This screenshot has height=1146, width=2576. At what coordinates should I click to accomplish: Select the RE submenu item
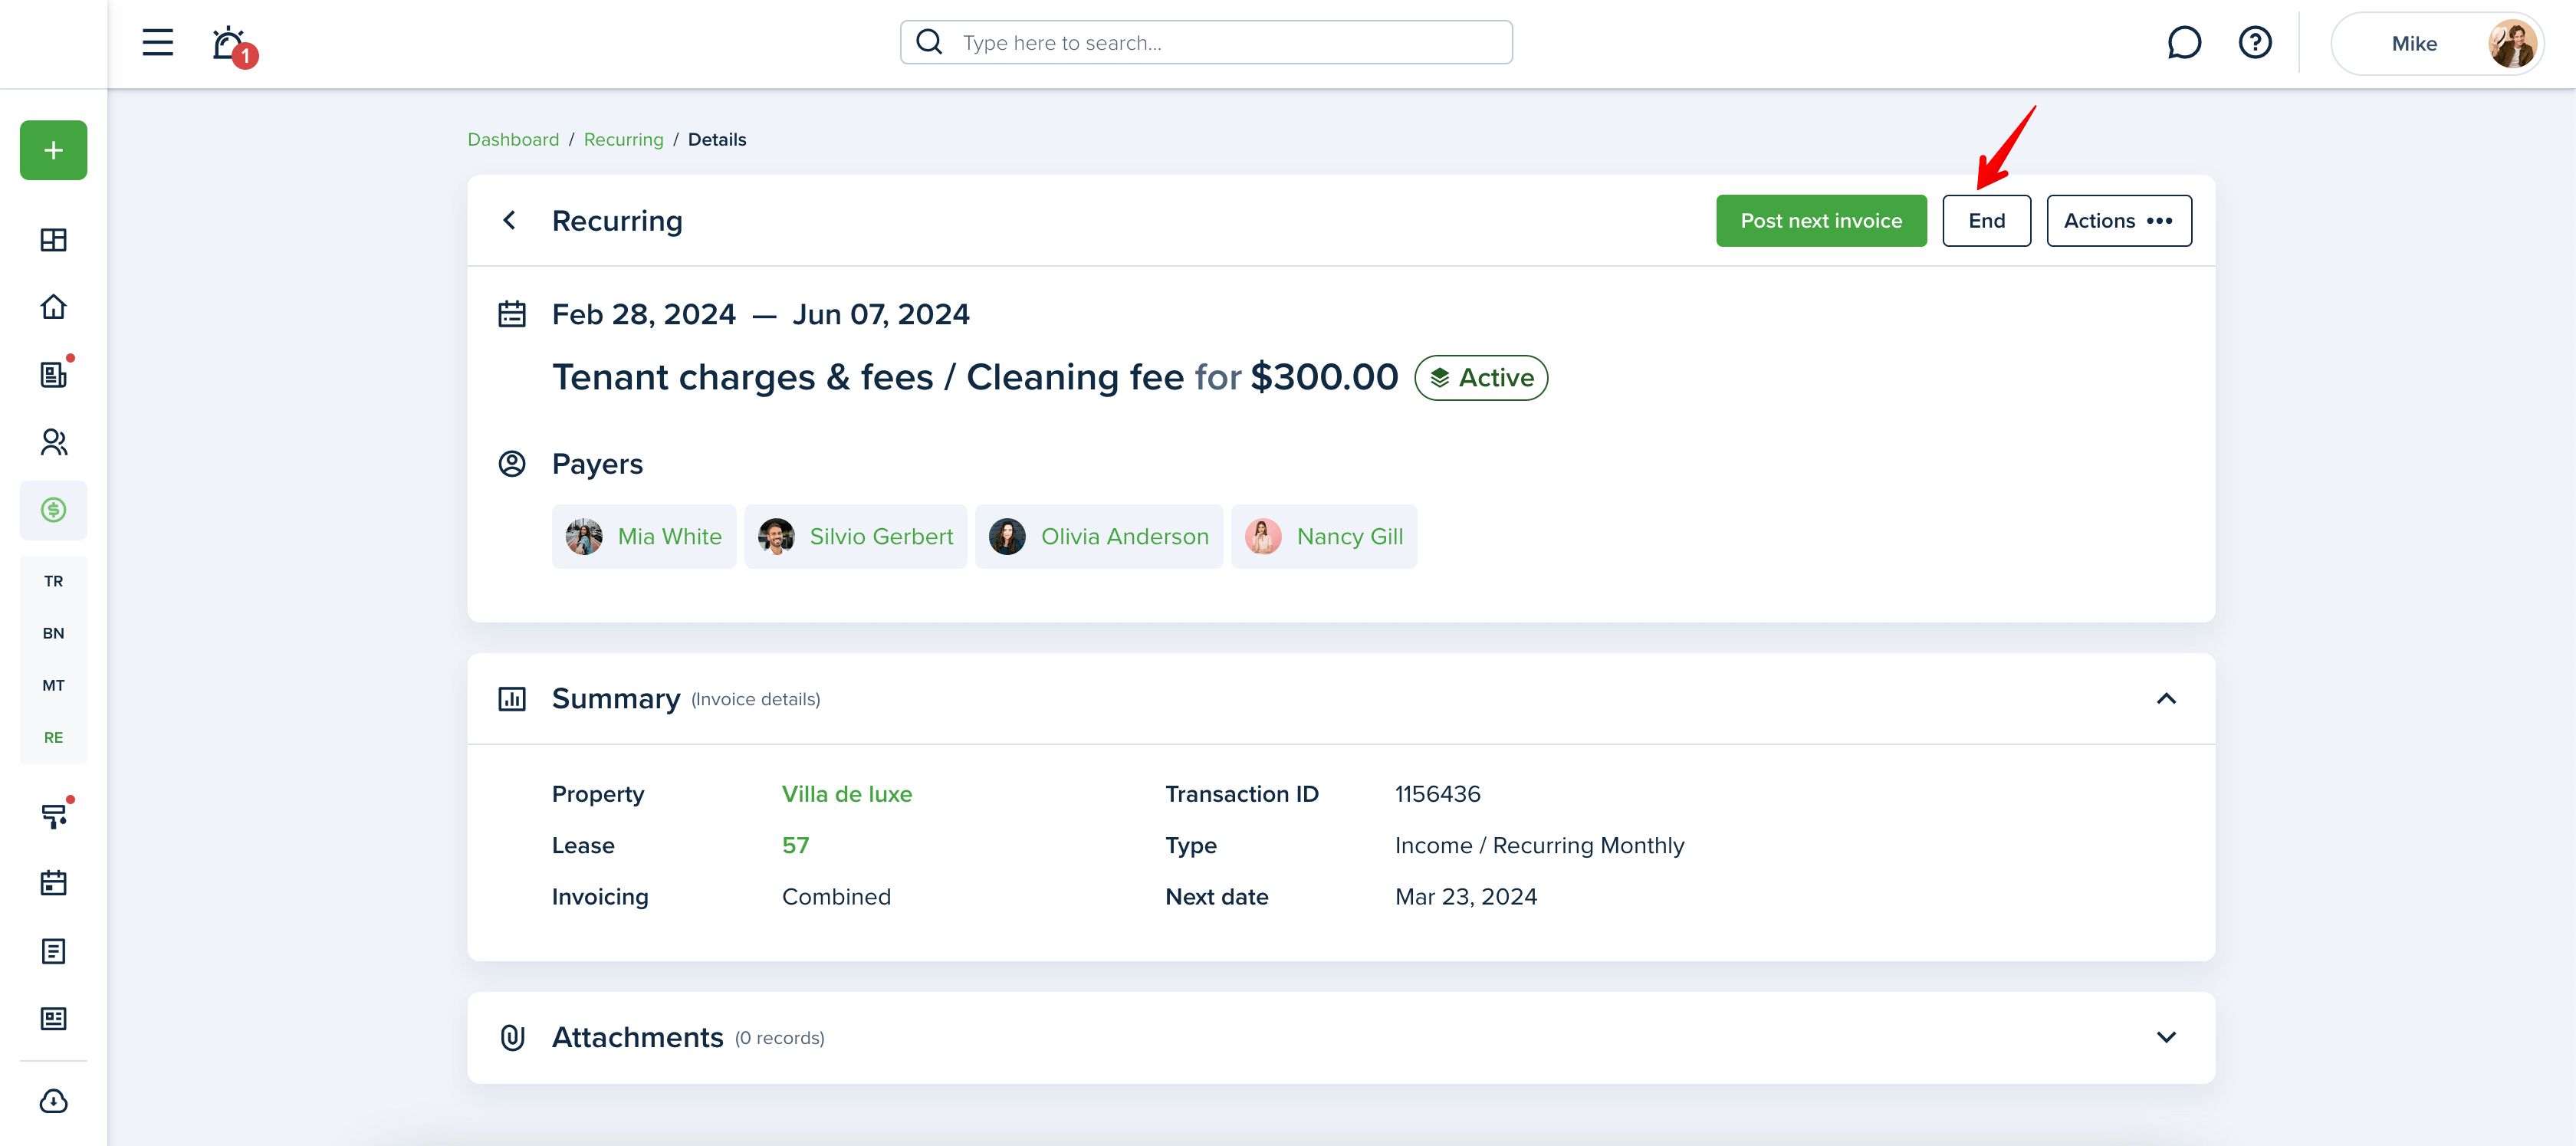(x=54, y=737)
